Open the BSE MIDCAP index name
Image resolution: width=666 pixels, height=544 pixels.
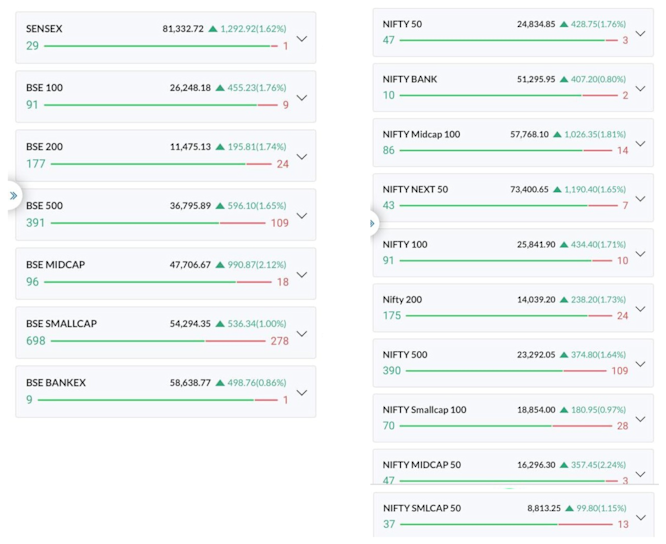tap(56, 265)
